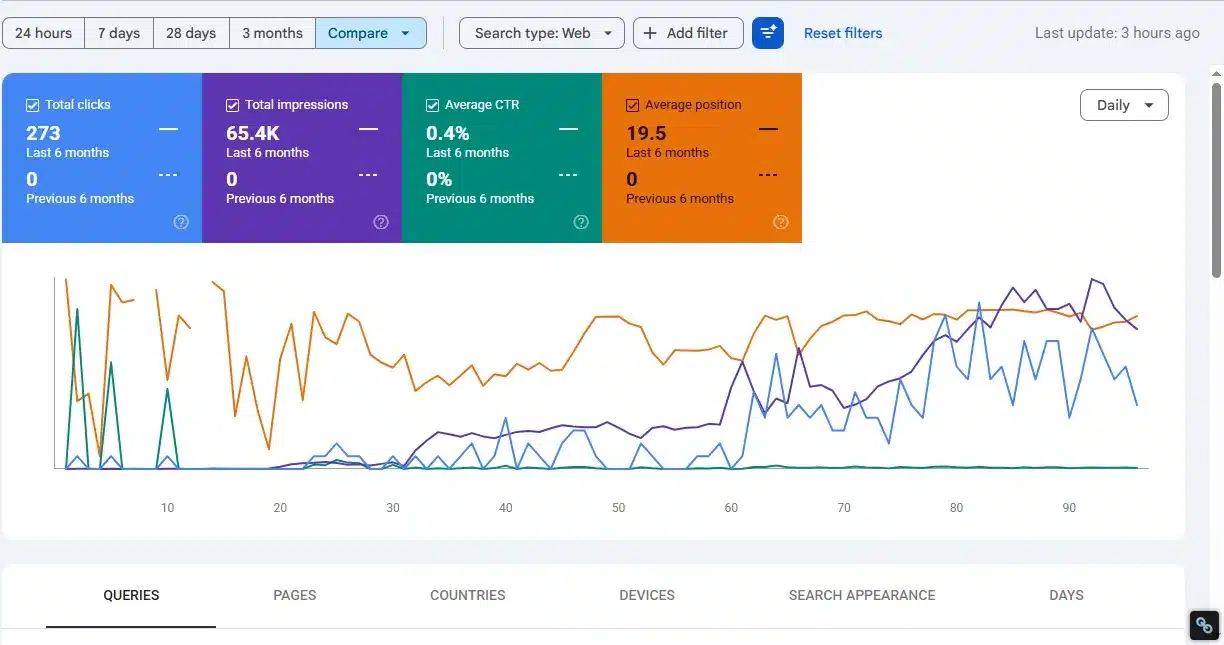
Task: Select the 28 days date range
Action: pos(191,33)
